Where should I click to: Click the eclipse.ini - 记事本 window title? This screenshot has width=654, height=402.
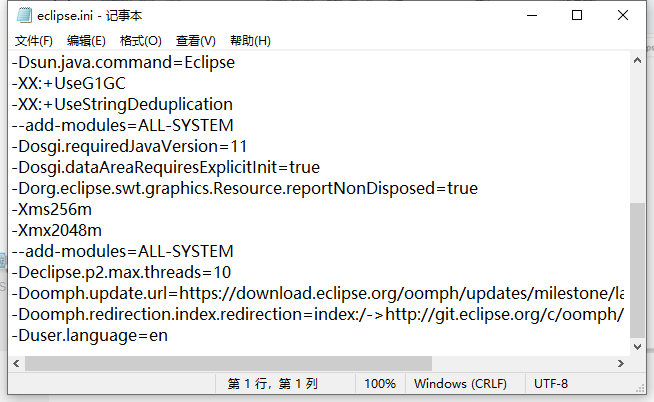[90, 16]
